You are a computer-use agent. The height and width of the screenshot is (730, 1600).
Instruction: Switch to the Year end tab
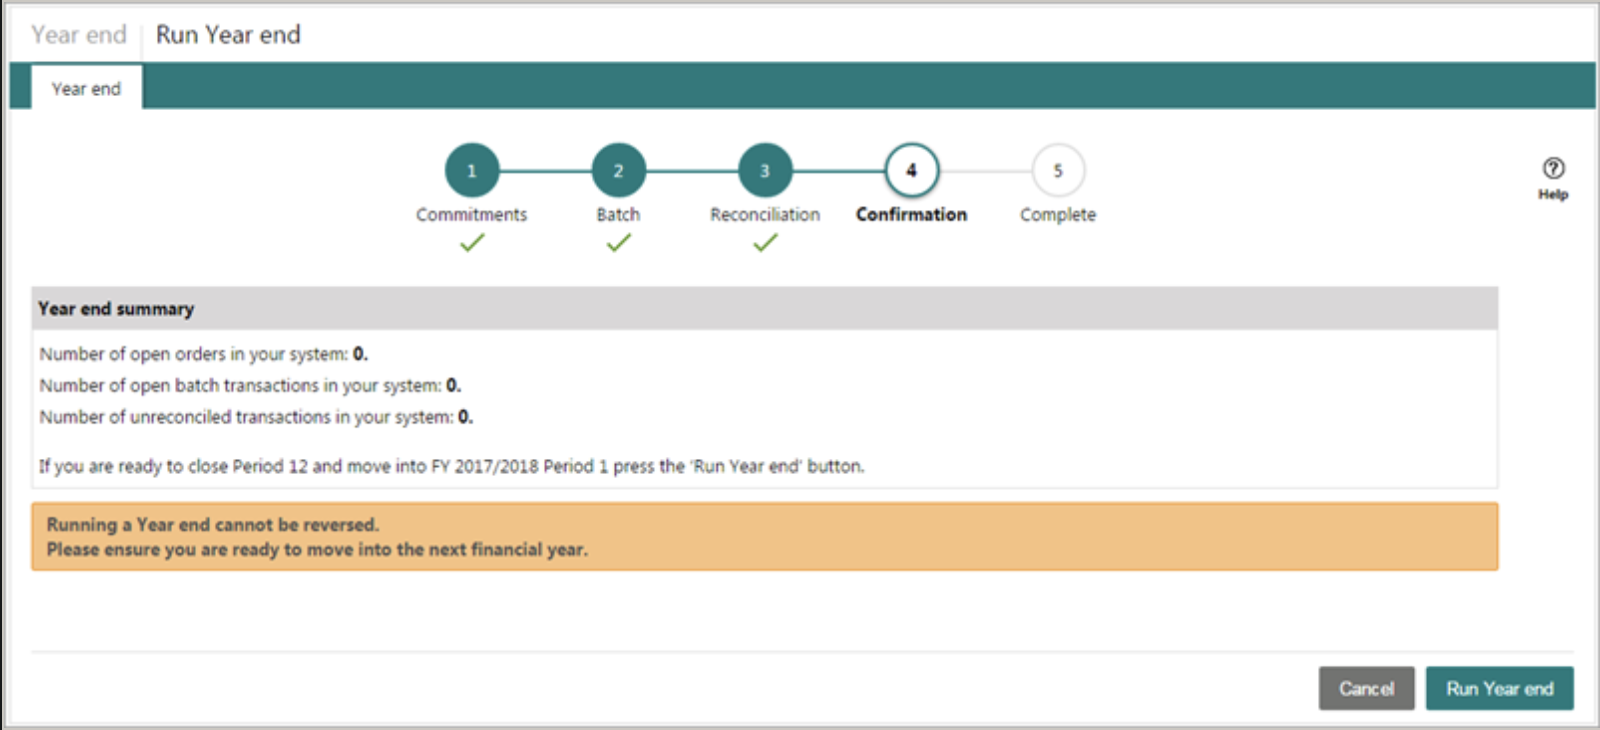click(86, 88)
